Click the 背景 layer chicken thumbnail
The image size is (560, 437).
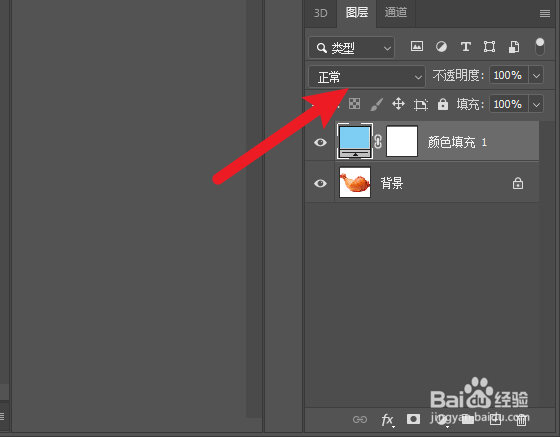point(355,182)
